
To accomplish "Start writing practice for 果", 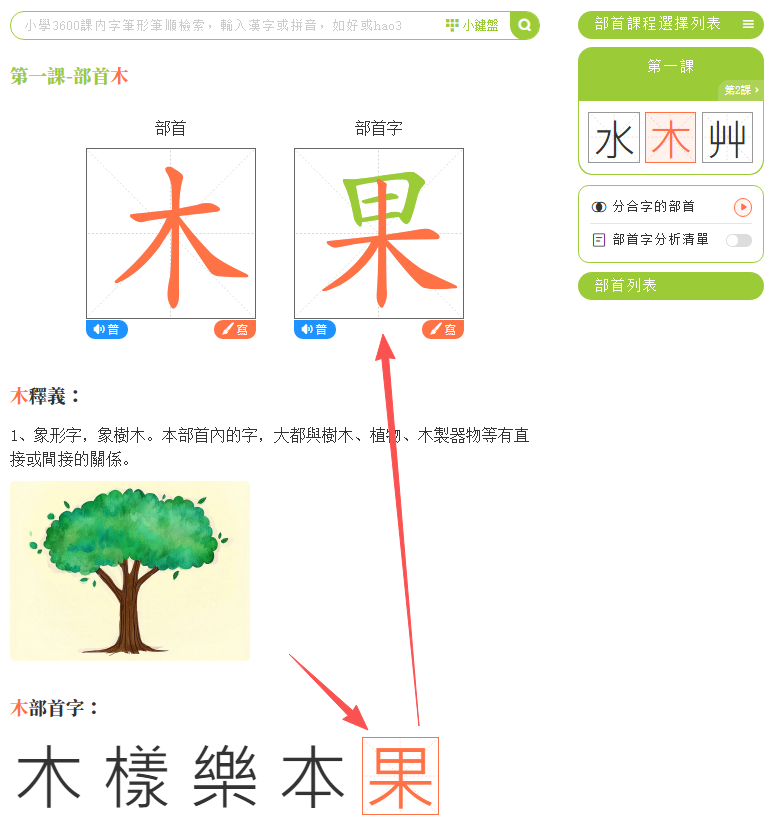I will pos(443,329).
